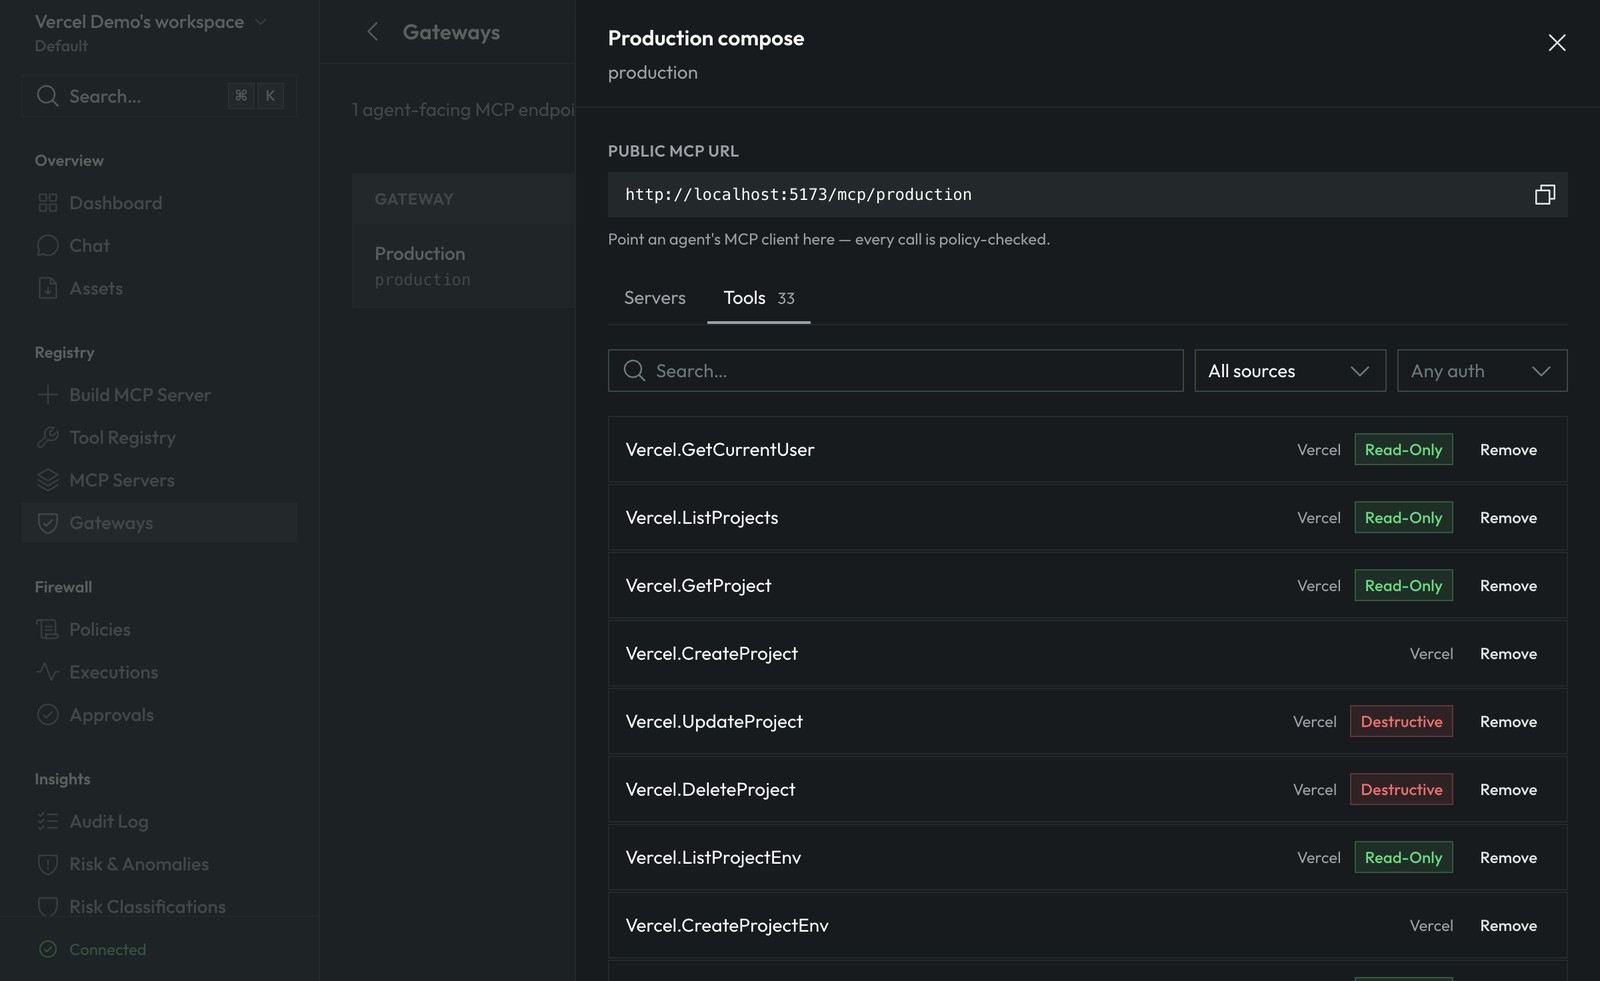Image resolution: width=1600 pixels, height=981 pixels.
Task: Click the MCP Servers layers icon
Action: [x=48, y=480]
